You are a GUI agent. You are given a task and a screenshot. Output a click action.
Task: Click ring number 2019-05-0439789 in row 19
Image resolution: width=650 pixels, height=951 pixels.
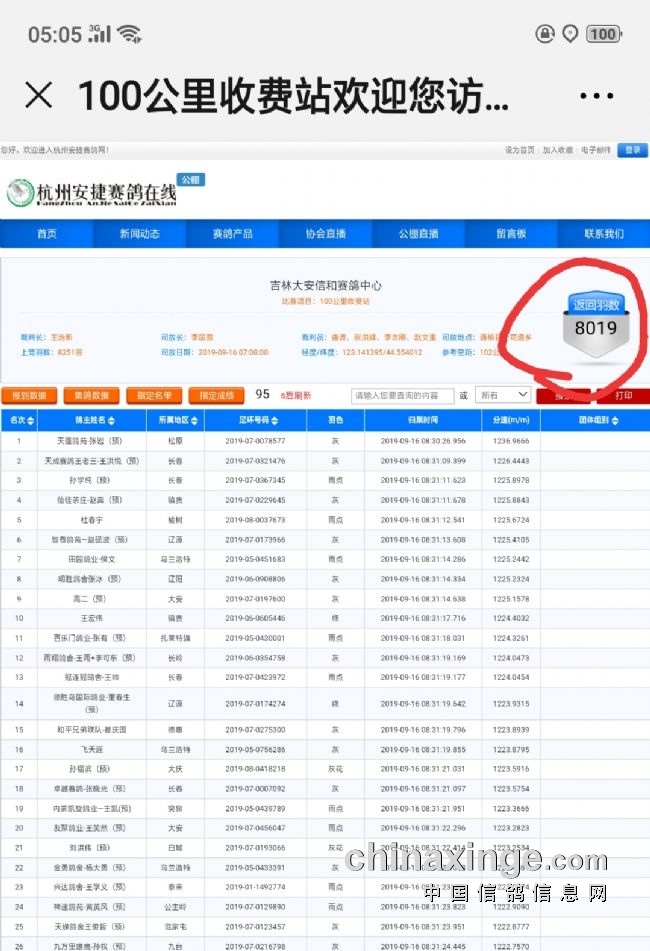255,808
